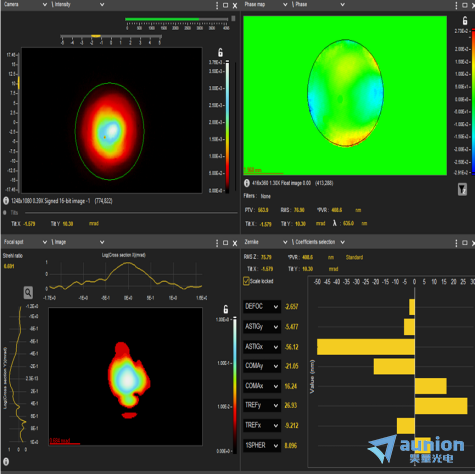Screen dimensions: 476x474
Task: Maximize the Camera panel
Action: point(226,5)
